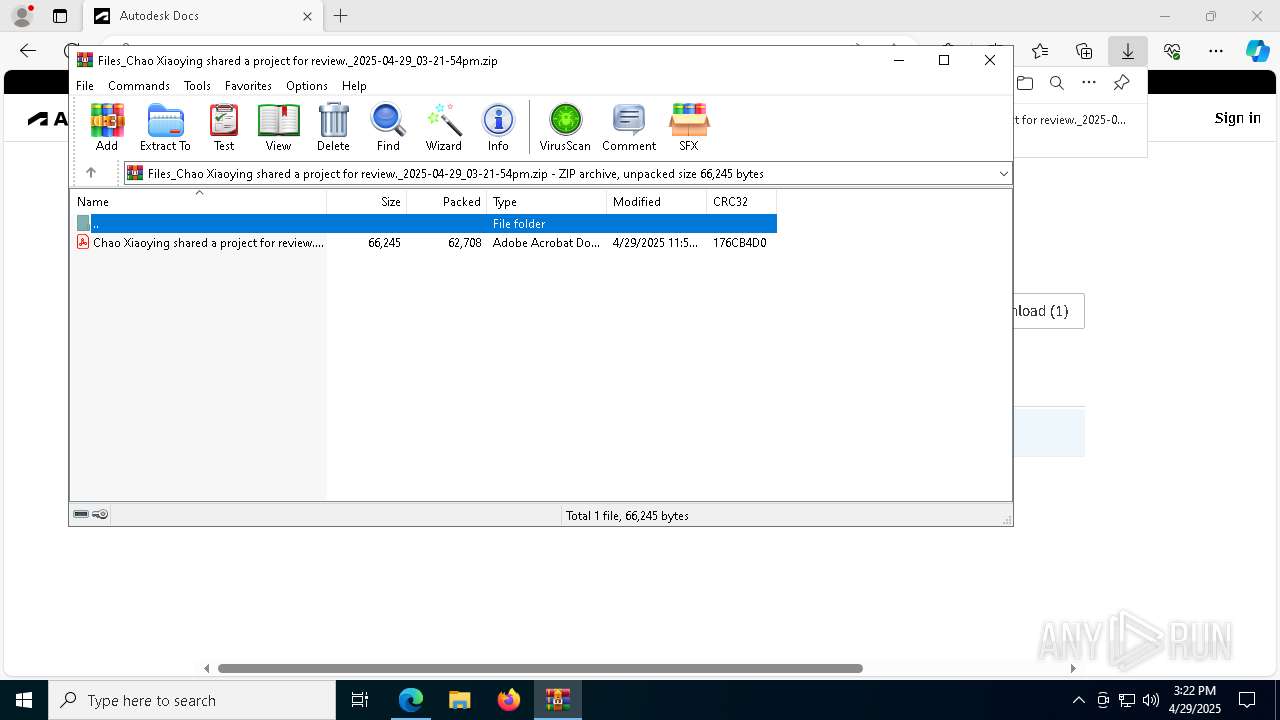
Task: Open a new browser tab
Action: coord(341,16)
